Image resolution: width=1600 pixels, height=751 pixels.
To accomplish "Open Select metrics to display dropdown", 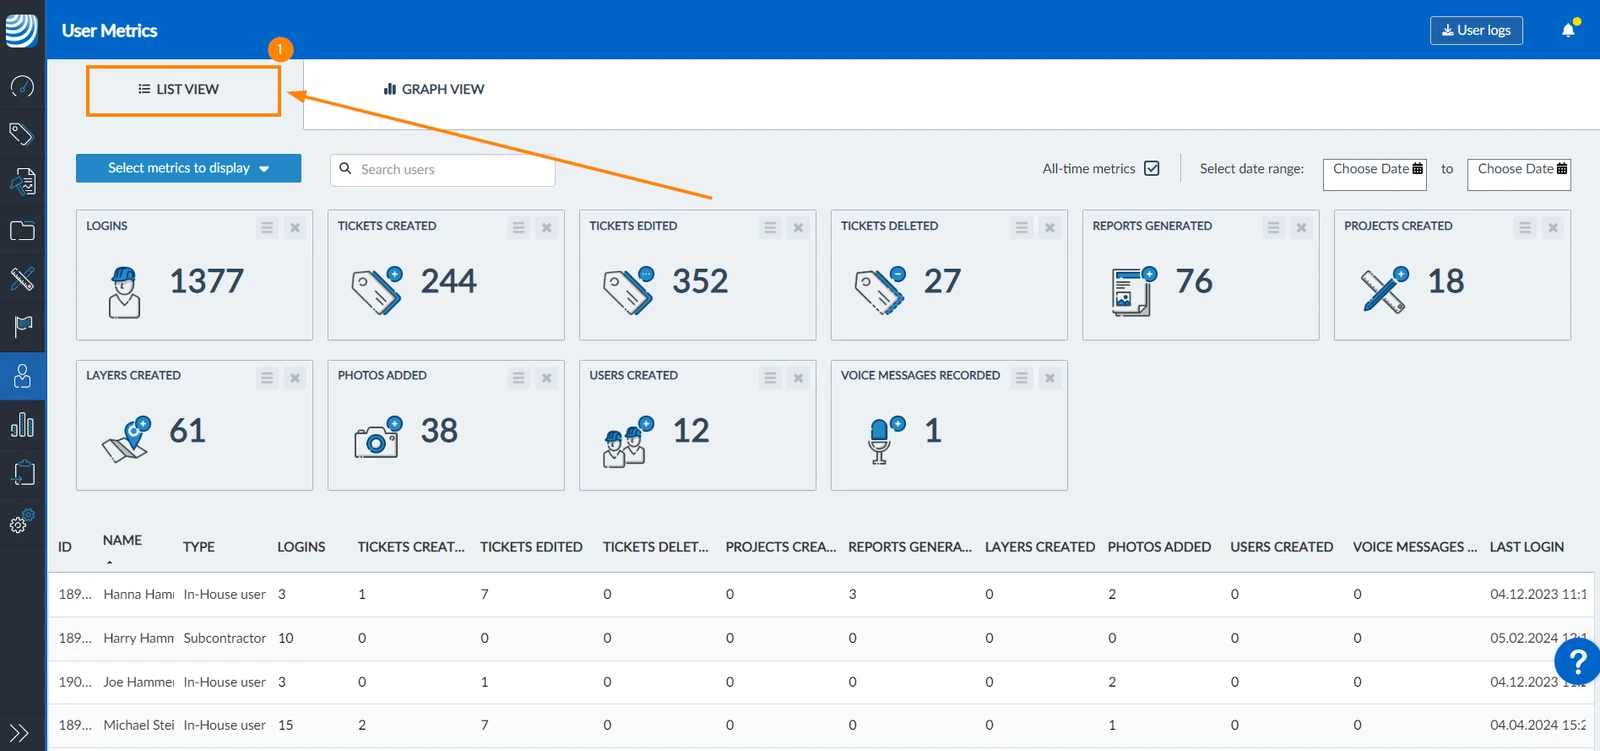I will [x=188, y=168].
